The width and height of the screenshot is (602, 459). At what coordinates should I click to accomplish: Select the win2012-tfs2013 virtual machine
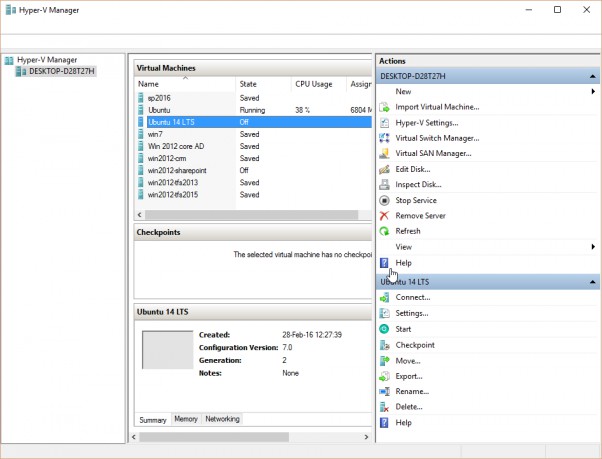pyautogui.click(x=253, y=183)
